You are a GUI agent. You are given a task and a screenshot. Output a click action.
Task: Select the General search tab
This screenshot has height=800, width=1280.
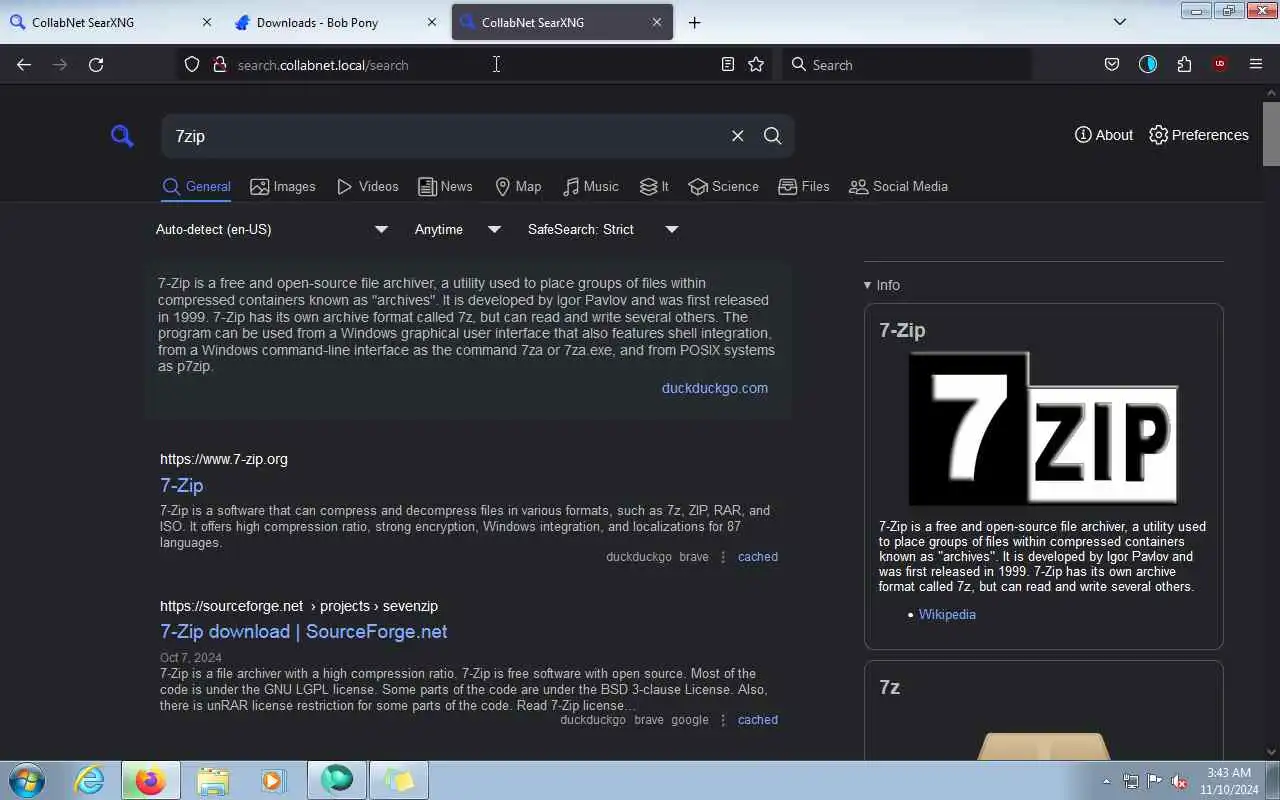[196, 187]
